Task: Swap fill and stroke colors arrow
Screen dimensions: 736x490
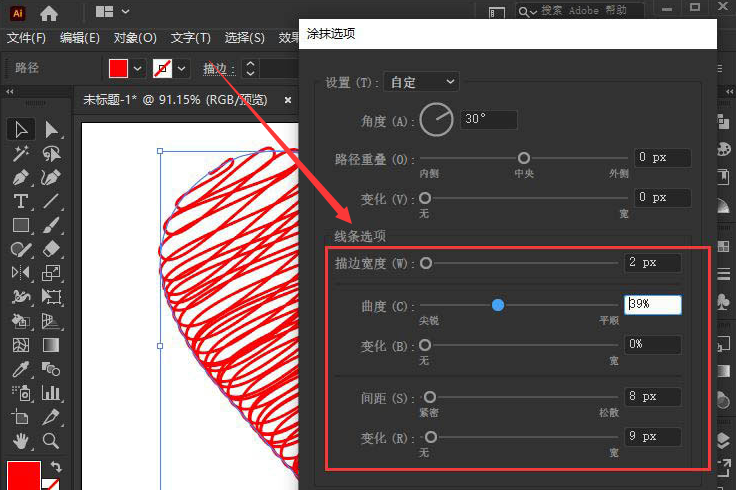Action: [x=56, y=467]
